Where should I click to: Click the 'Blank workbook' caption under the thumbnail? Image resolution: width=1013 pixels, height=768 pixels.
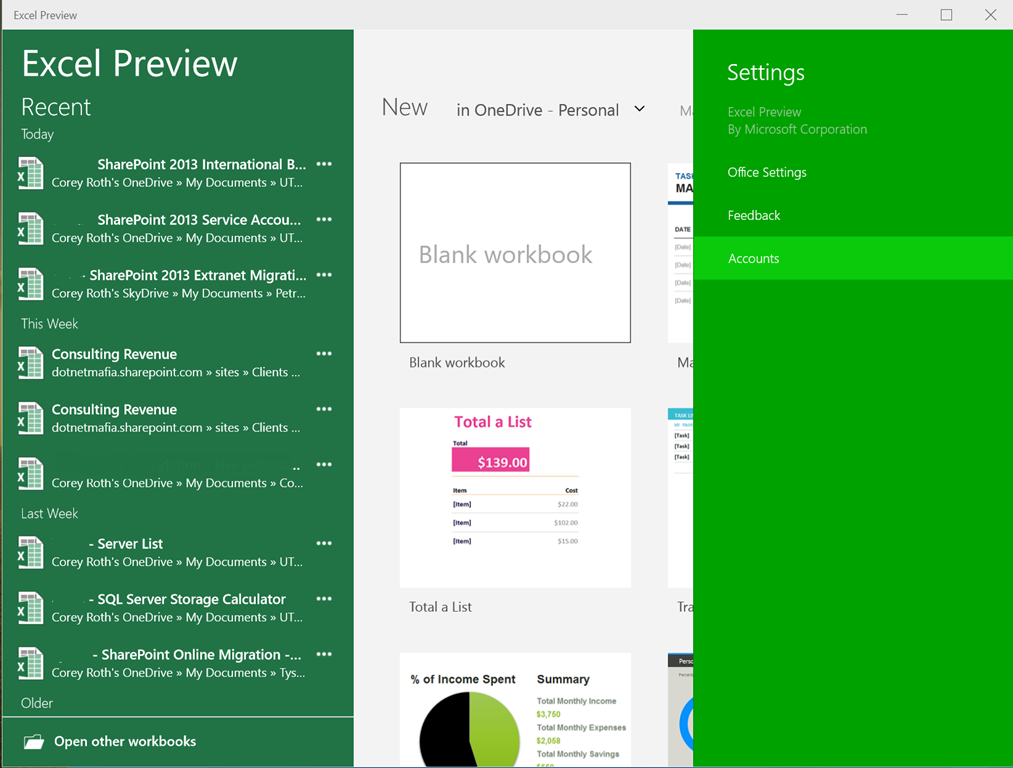[457, 363]
